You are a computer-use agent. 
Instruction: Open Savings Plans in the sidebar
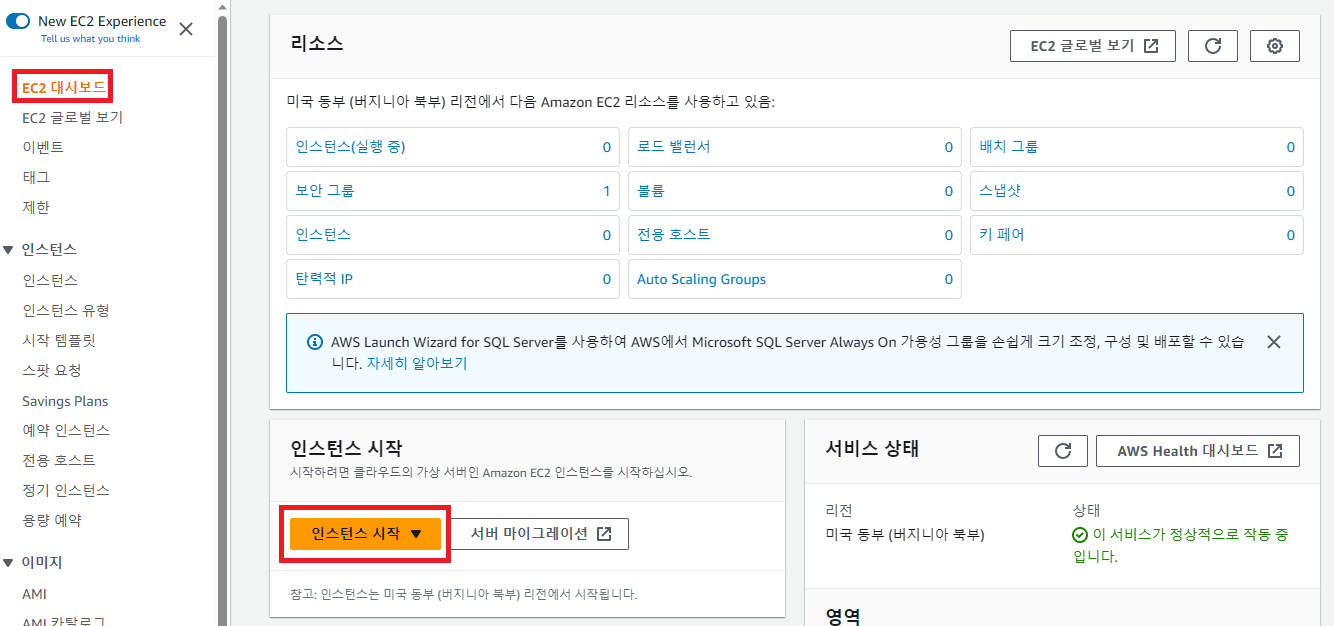[x=65, y=401]
